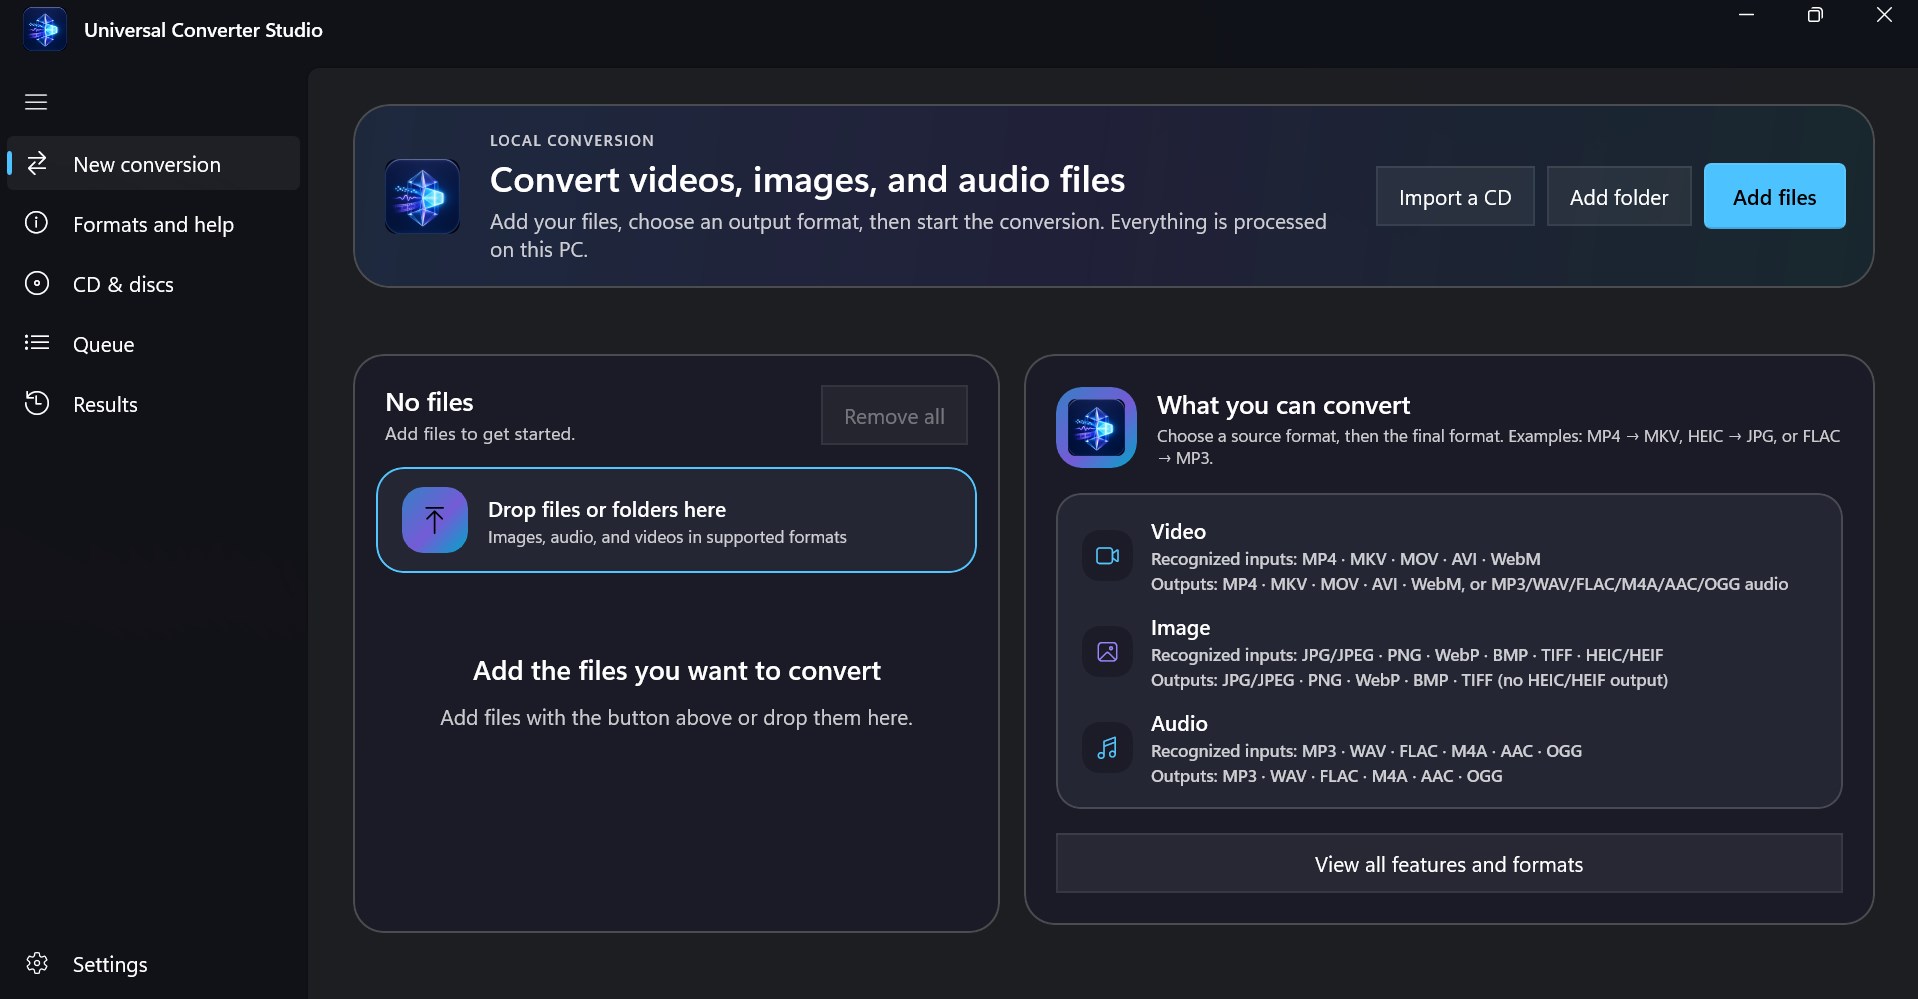Screen dimensions: 1918x999
Task: Restore down the application window
Action: 1815,15
